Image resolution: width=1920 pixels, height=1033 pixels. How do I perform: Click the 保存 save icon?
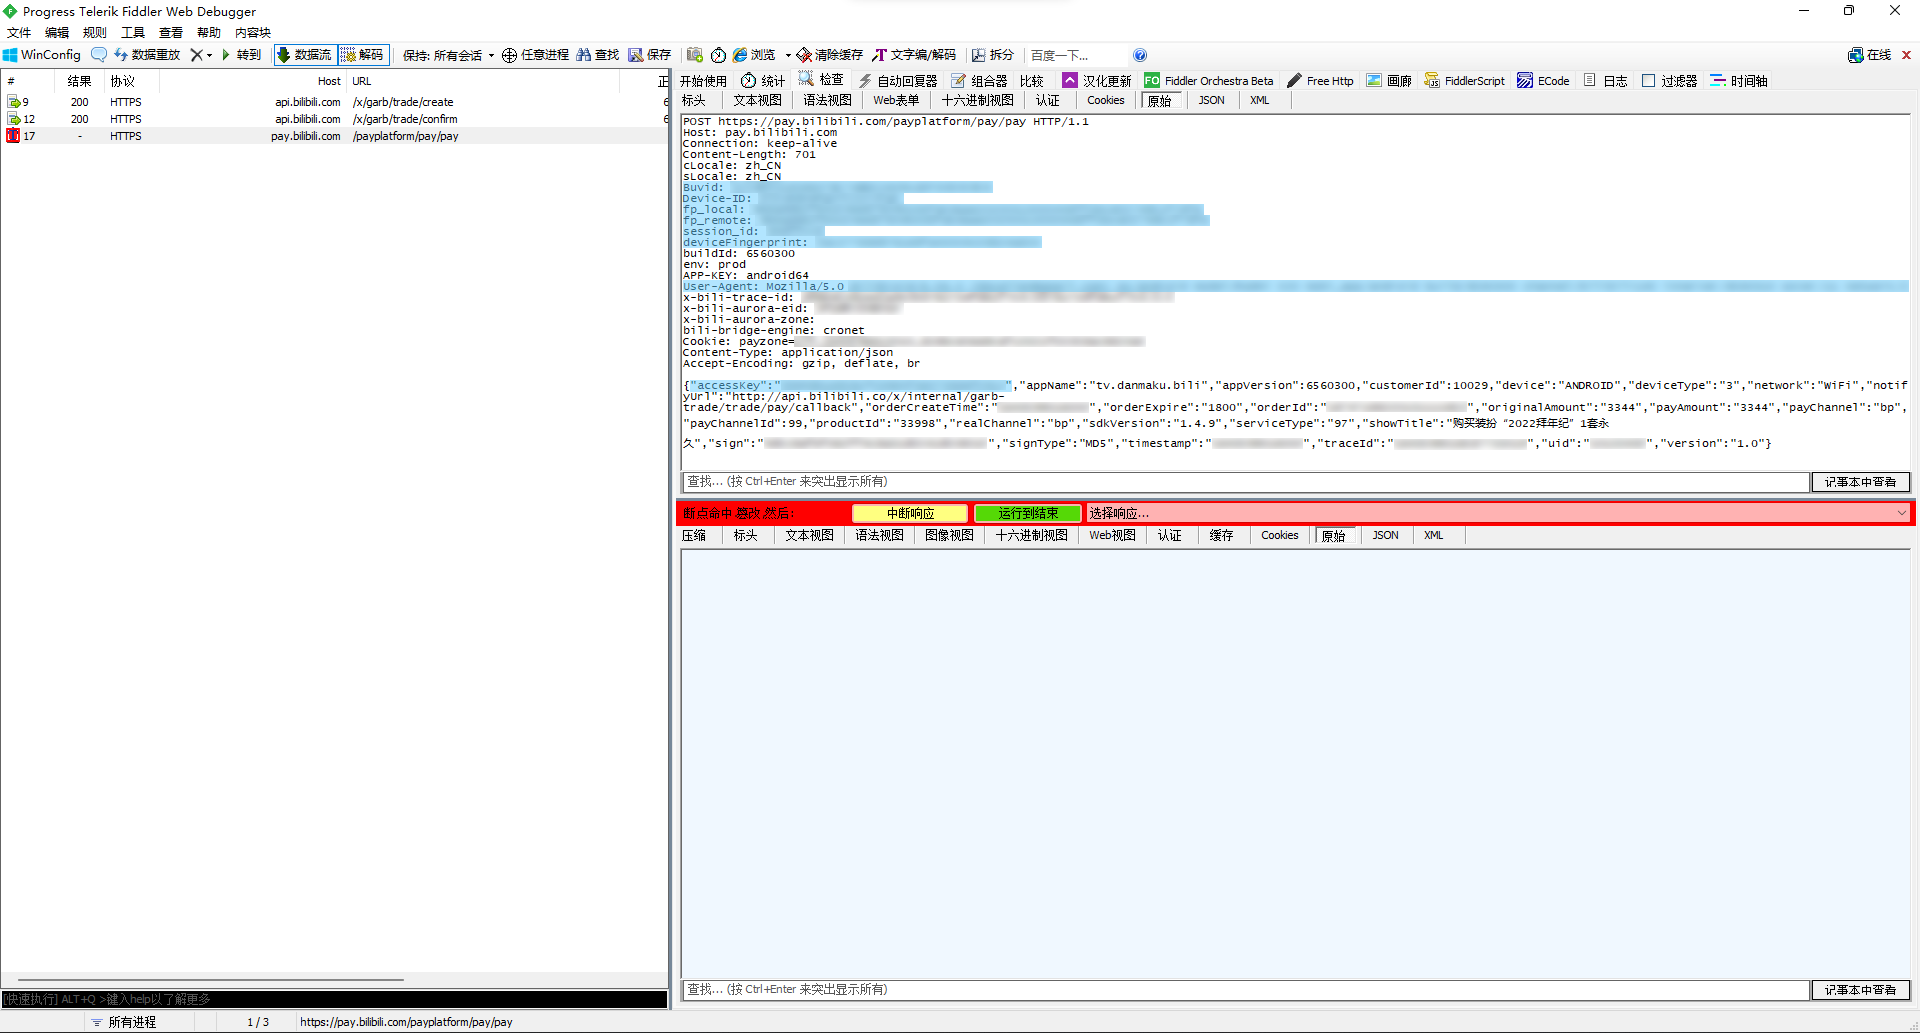pyautogui.click(x=649, y=55)
